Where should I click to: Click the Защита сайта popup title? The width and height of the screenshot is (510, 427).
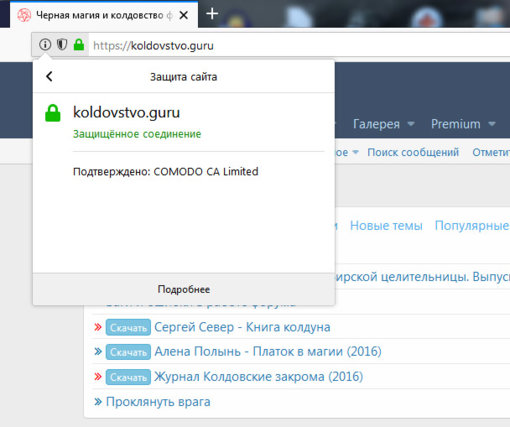coord(184,77)
